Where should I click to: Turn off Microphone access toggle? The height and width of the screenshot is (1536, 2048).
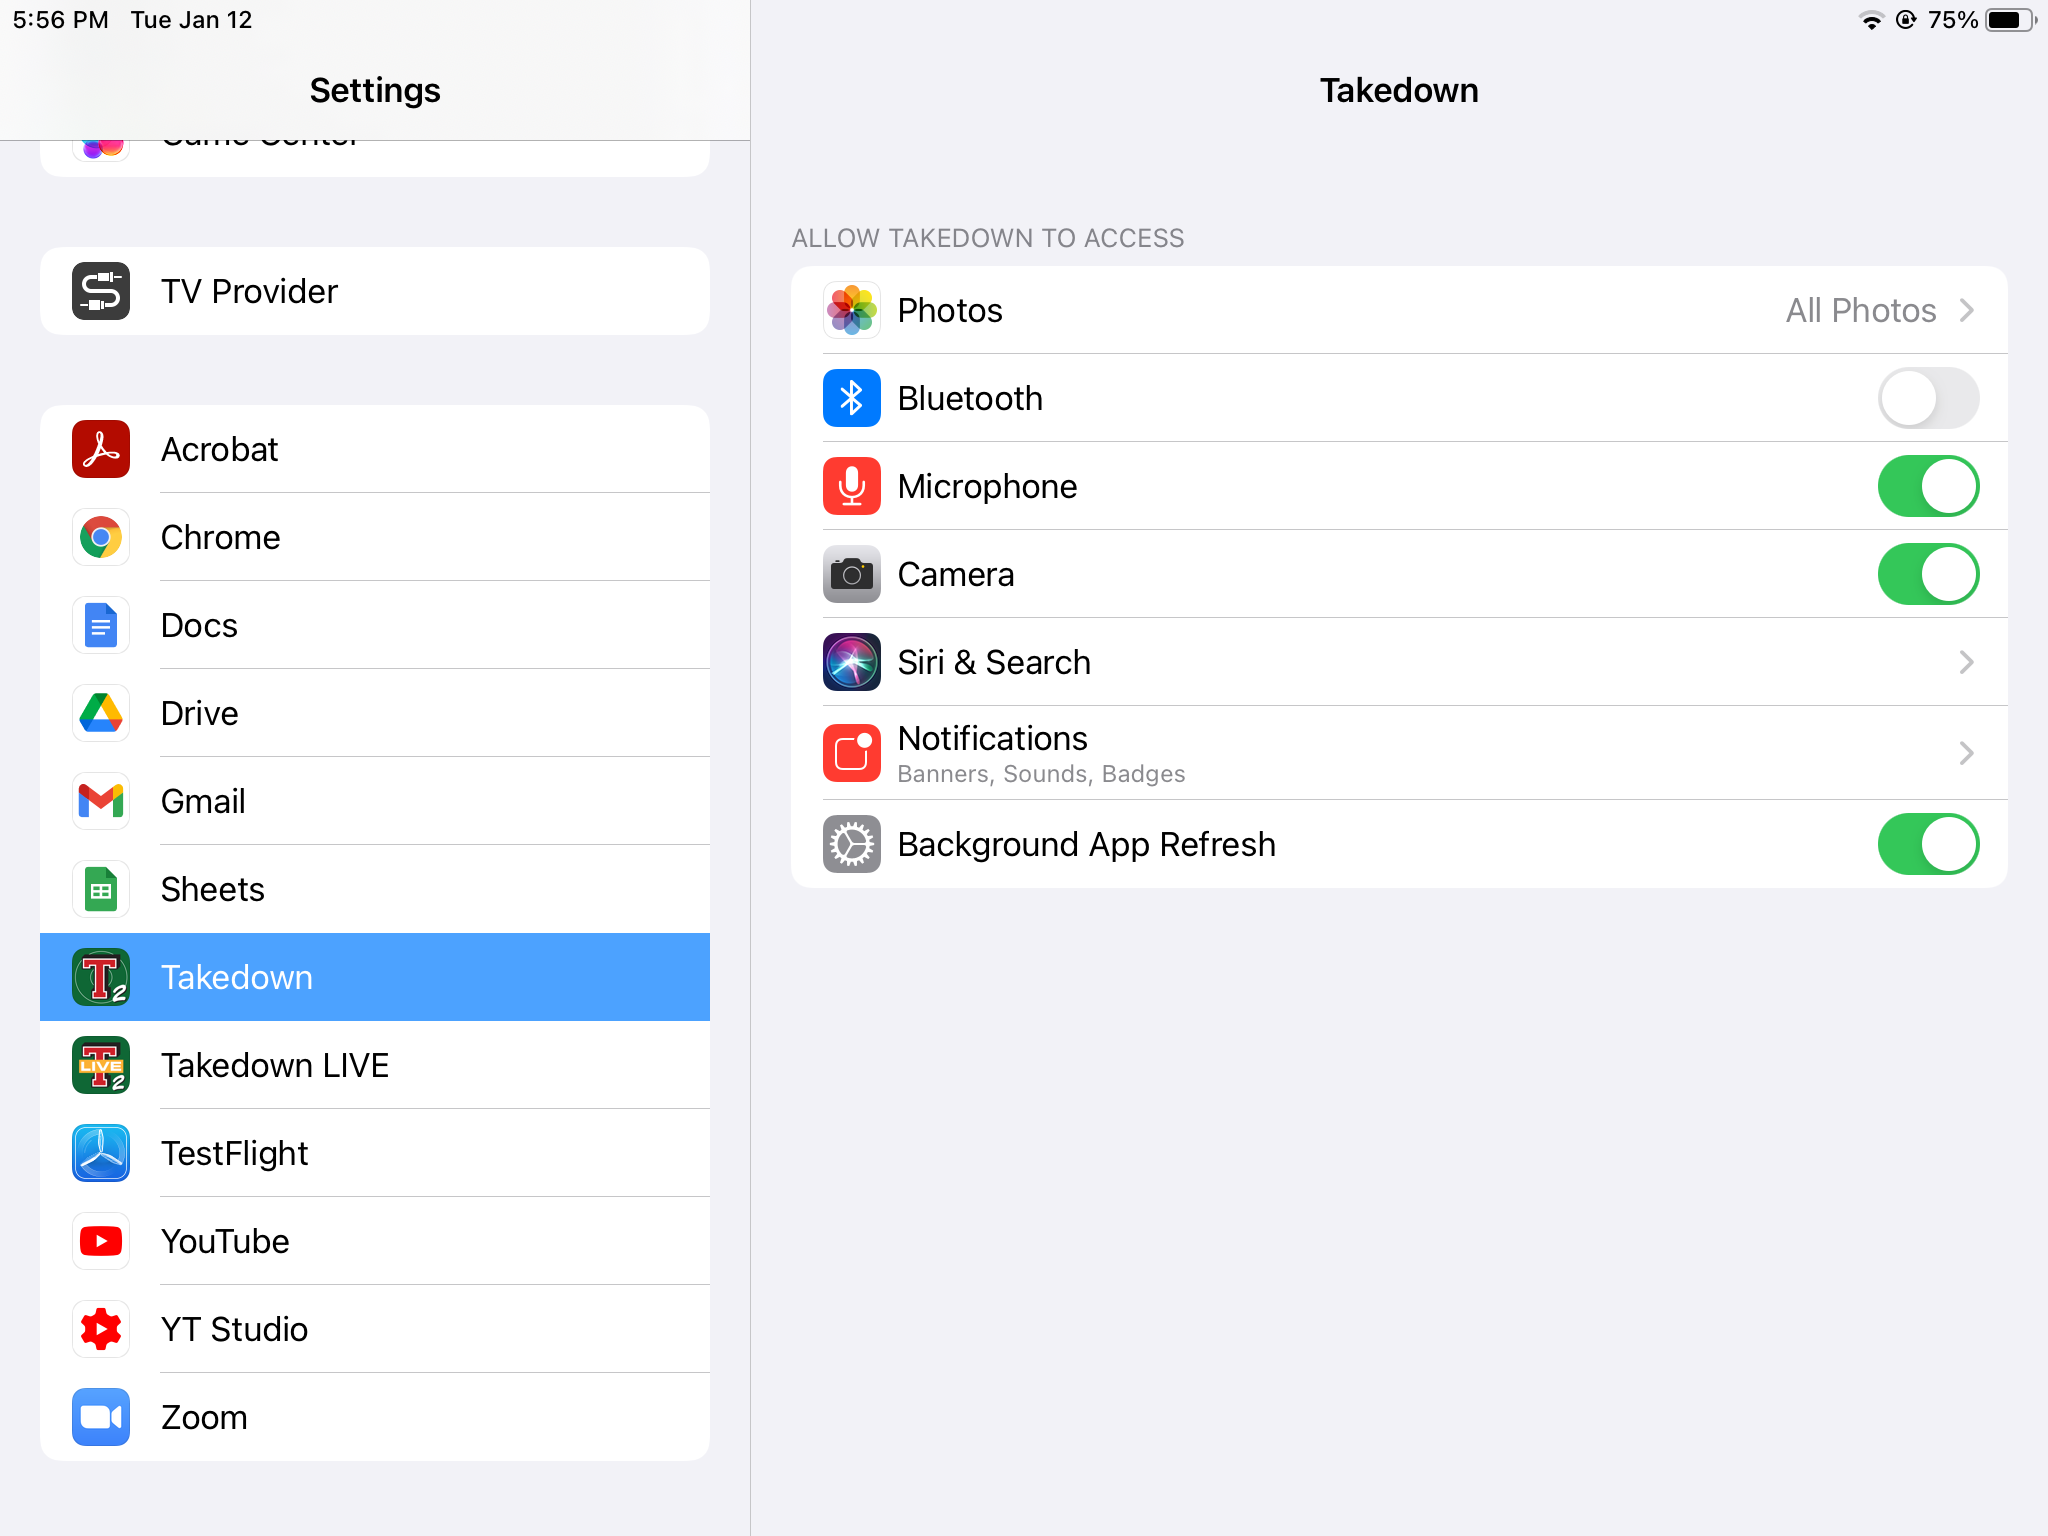(x=1927, y=486)
